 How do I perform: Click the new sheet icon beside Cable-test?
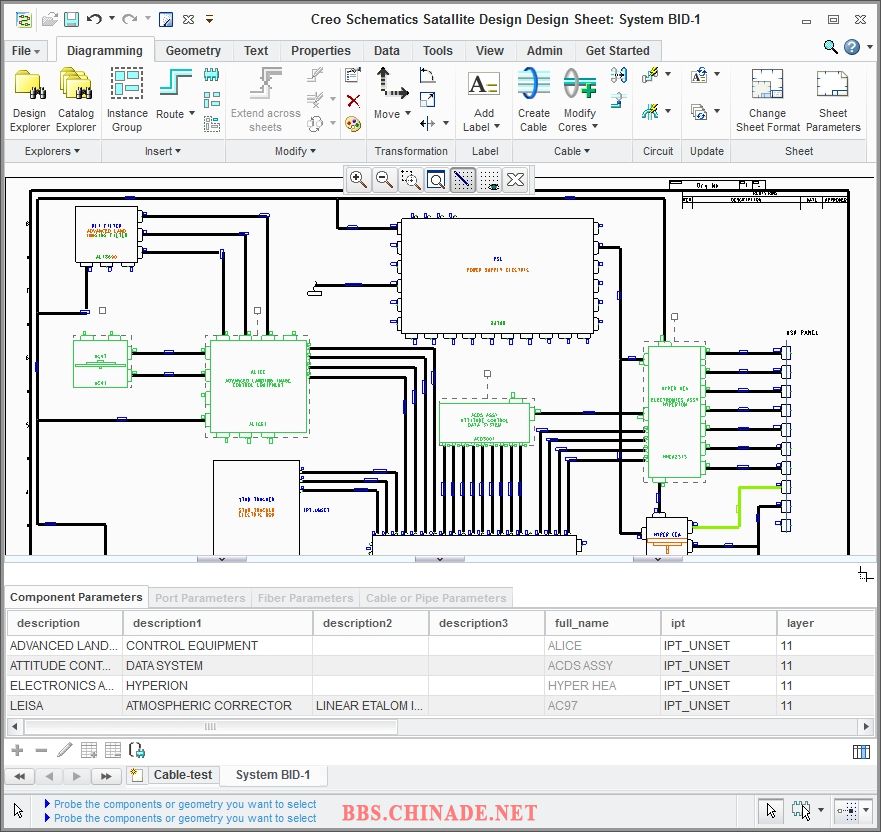pyautogui.click(x=135, y=775)
